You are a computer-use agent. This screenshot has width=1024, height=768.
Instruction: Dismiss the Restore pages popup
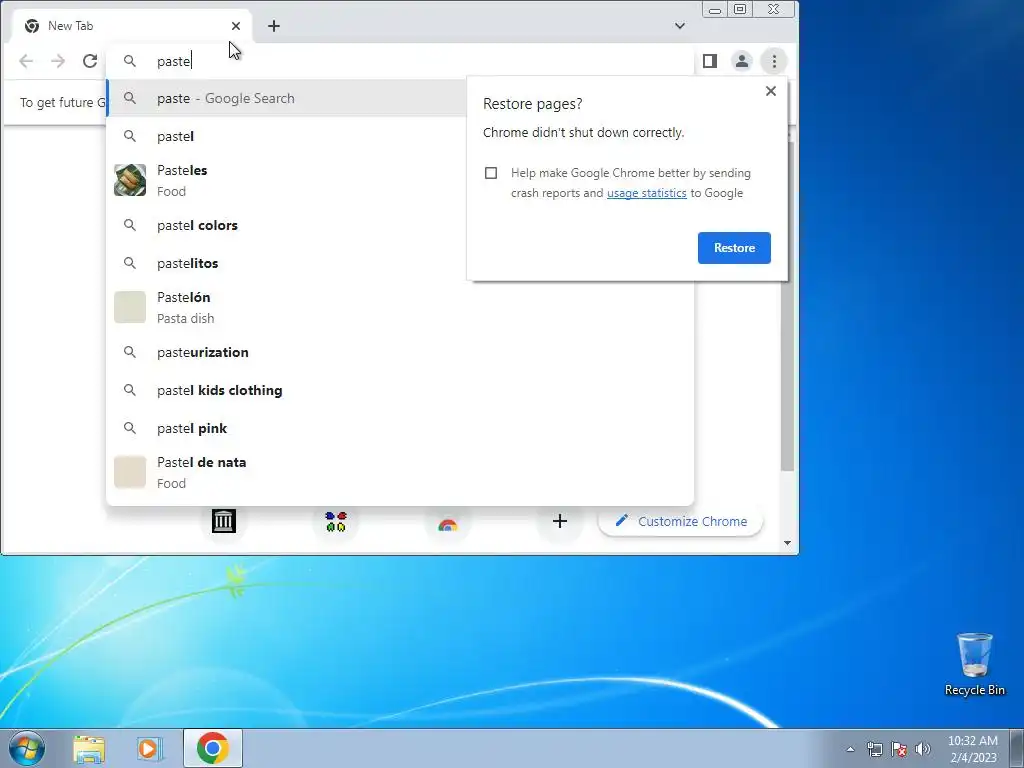tap(771, 91)
